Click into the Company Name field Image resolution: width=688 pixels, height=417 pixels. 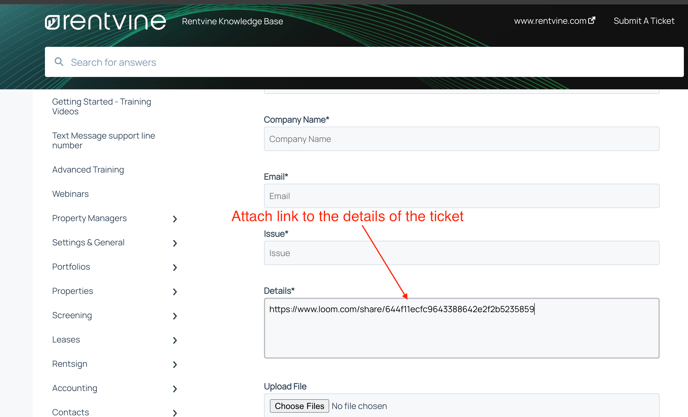coord(462,139)
